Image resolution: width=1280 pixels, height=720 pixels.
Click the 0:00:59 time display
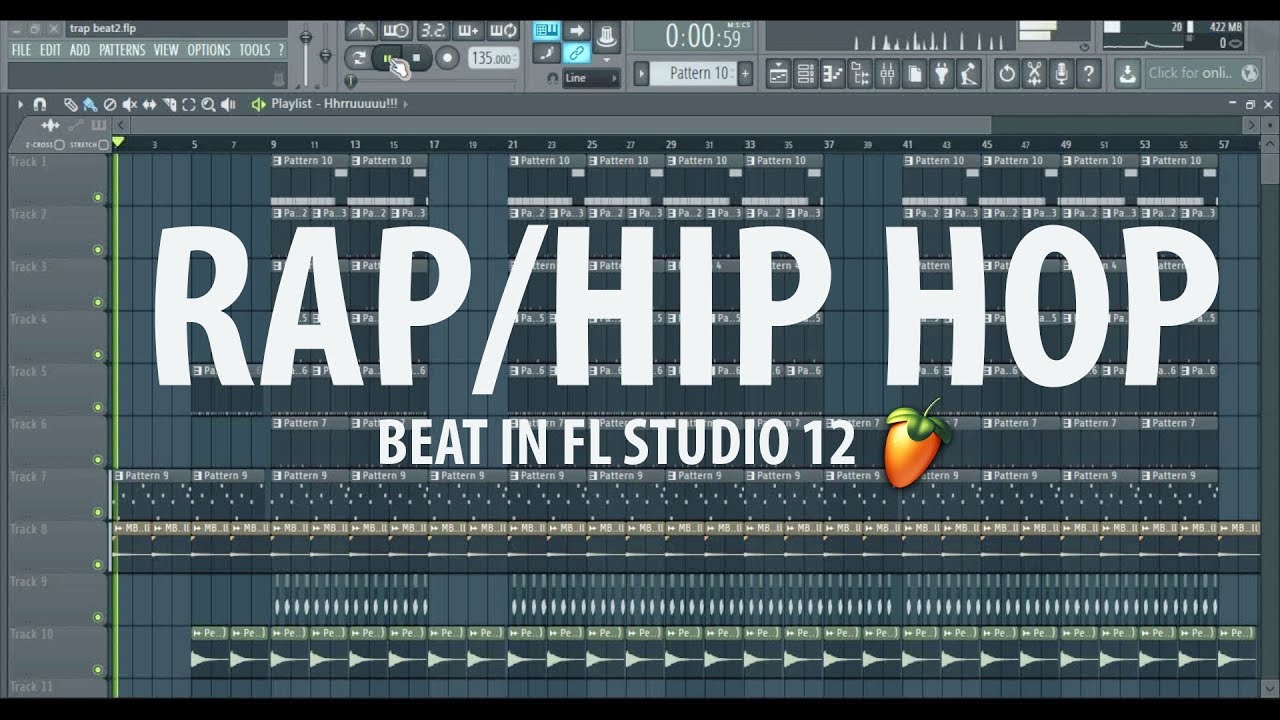coord(703,37)
